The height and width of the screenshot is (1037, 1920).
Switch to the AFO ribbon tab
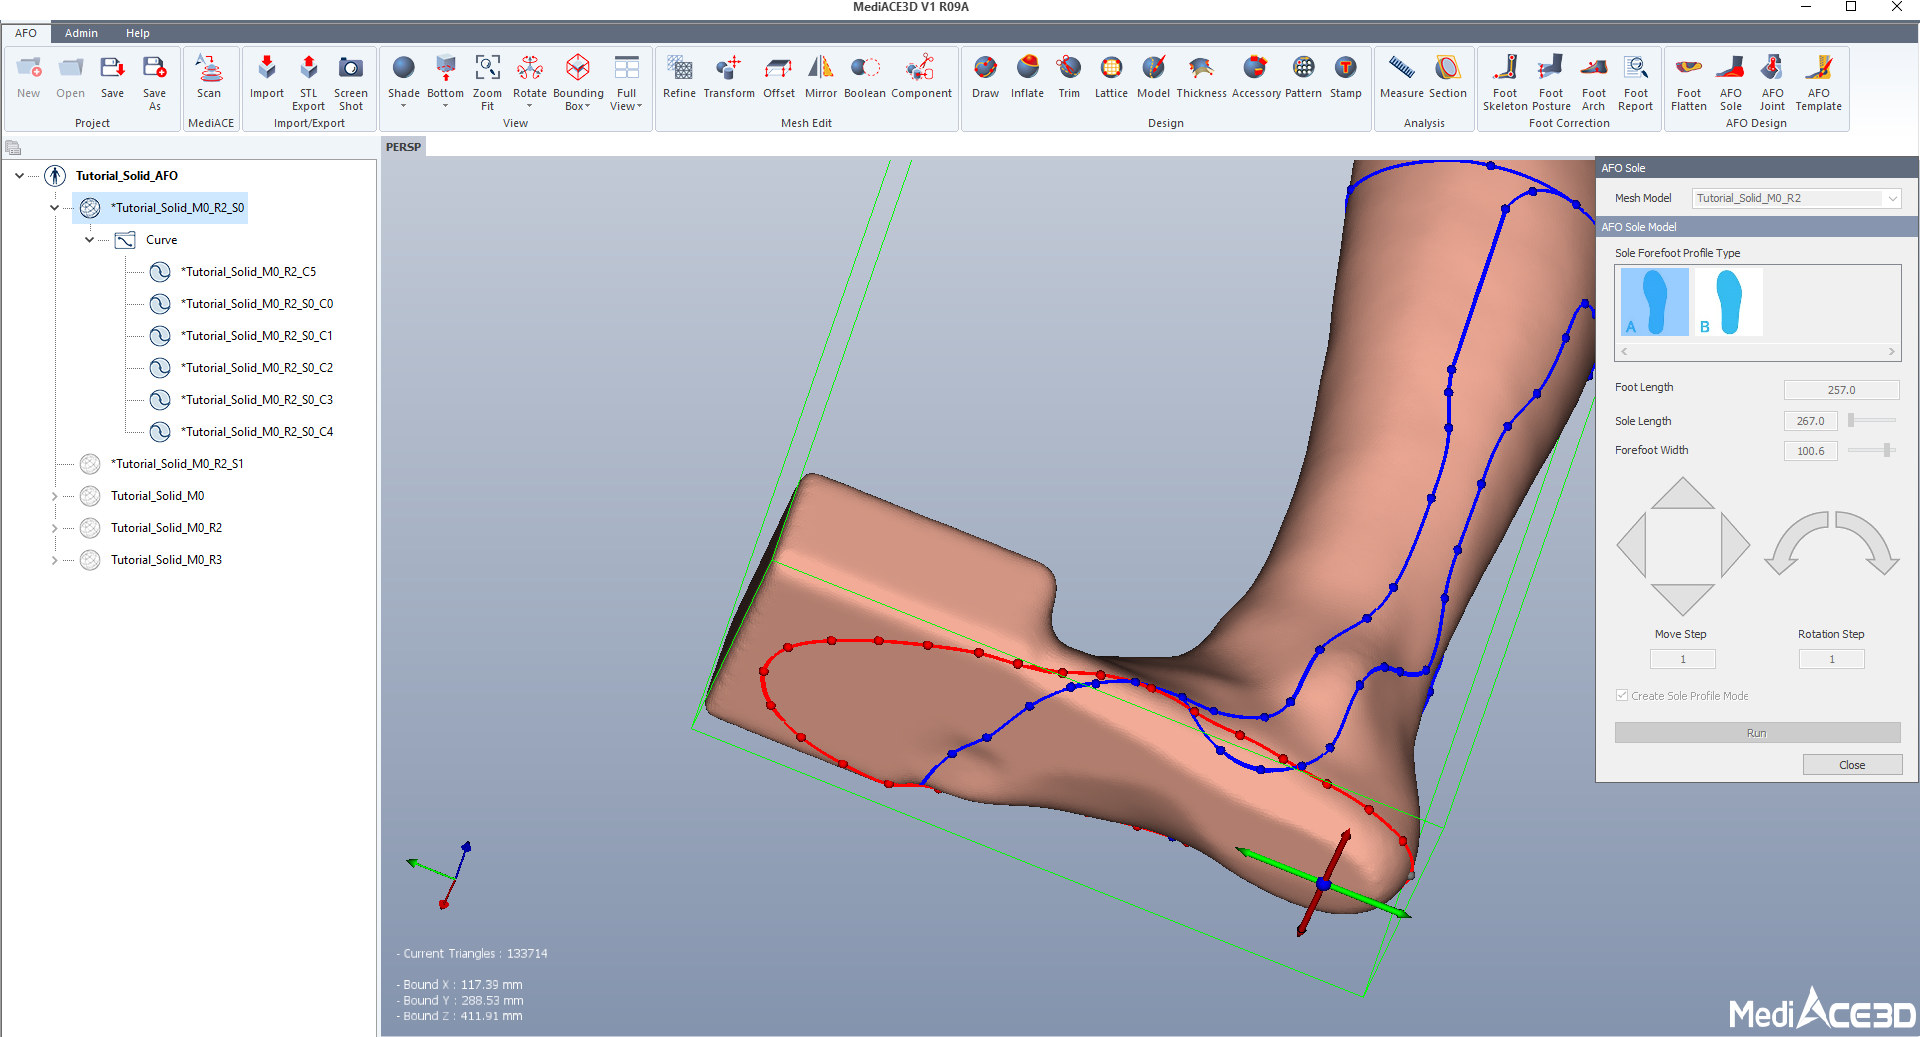(26, 33)
